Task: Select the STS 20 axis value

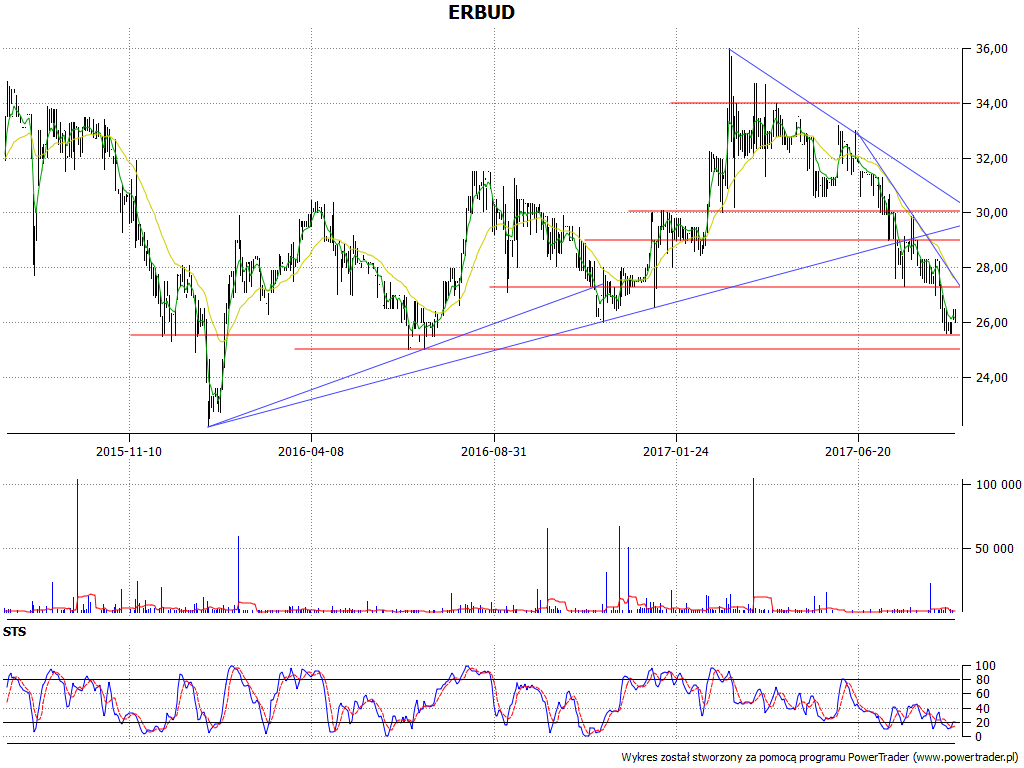Action: [x=982, y=723]
